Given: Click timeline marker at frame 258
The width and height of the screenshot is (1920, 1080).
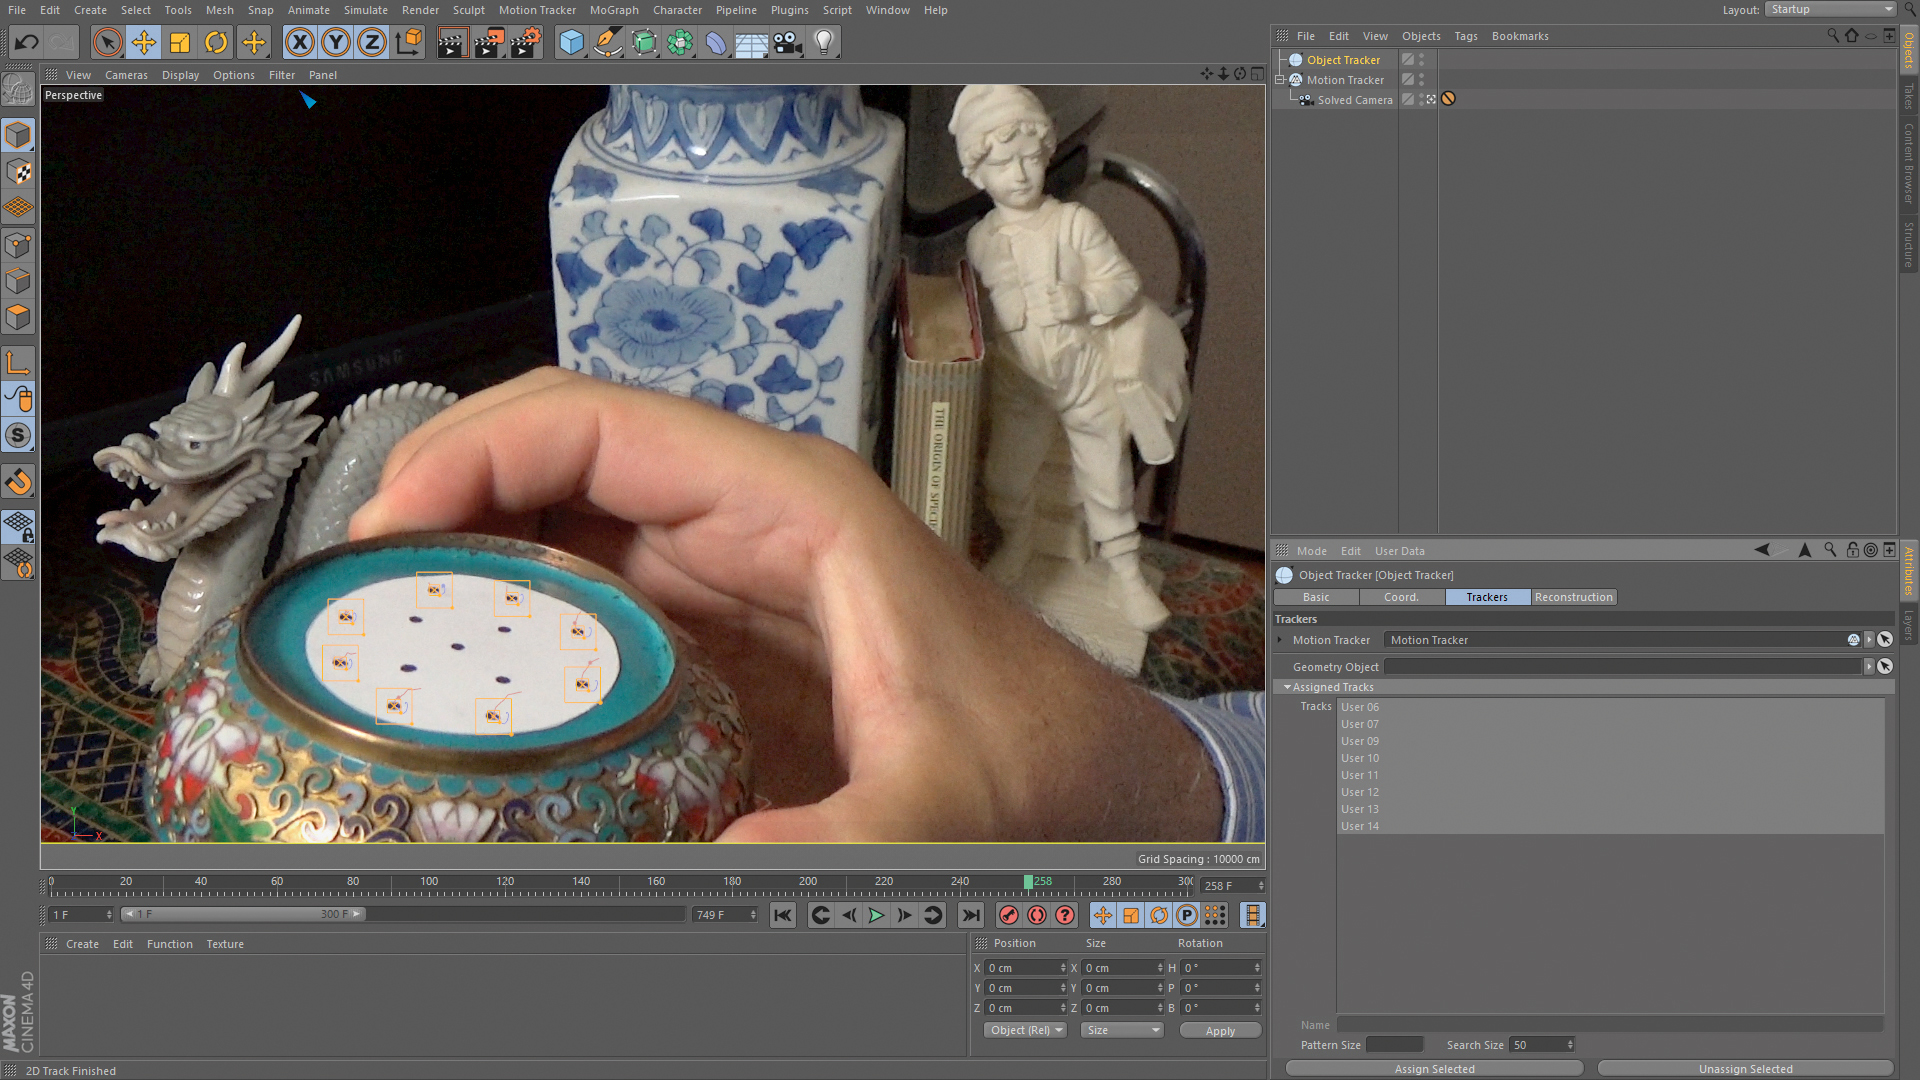Looking at the screenshot, I should tap(1028, 882).
